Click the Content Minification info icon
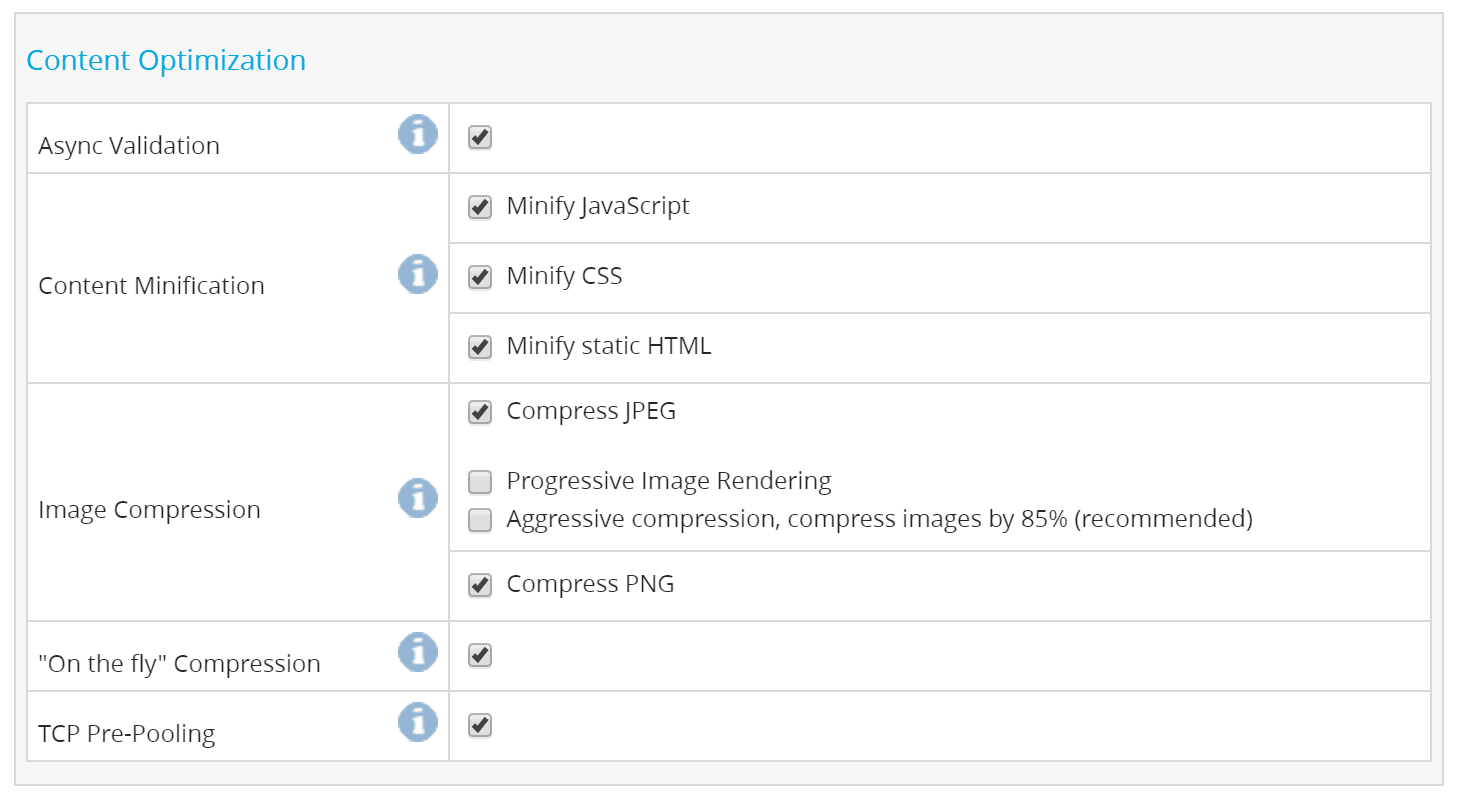 coord(418,274)
